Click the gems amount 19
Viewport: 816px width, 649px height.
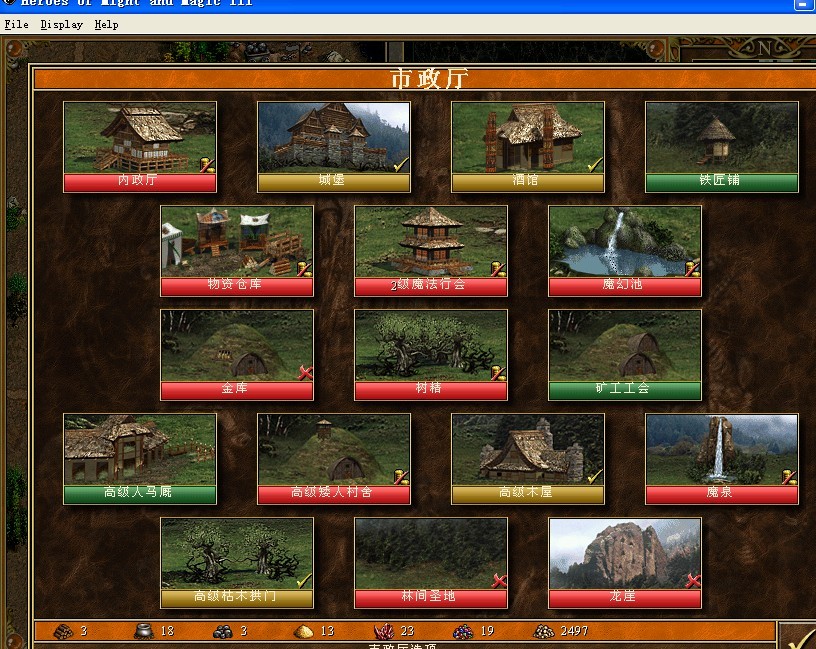tap(487, 631)
